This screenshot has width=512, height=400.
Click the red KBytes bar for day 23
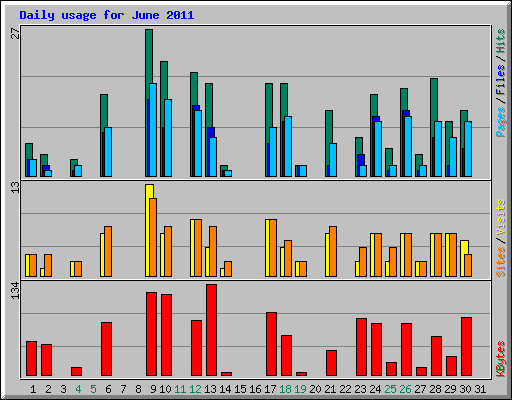click(x=361, y=347)
